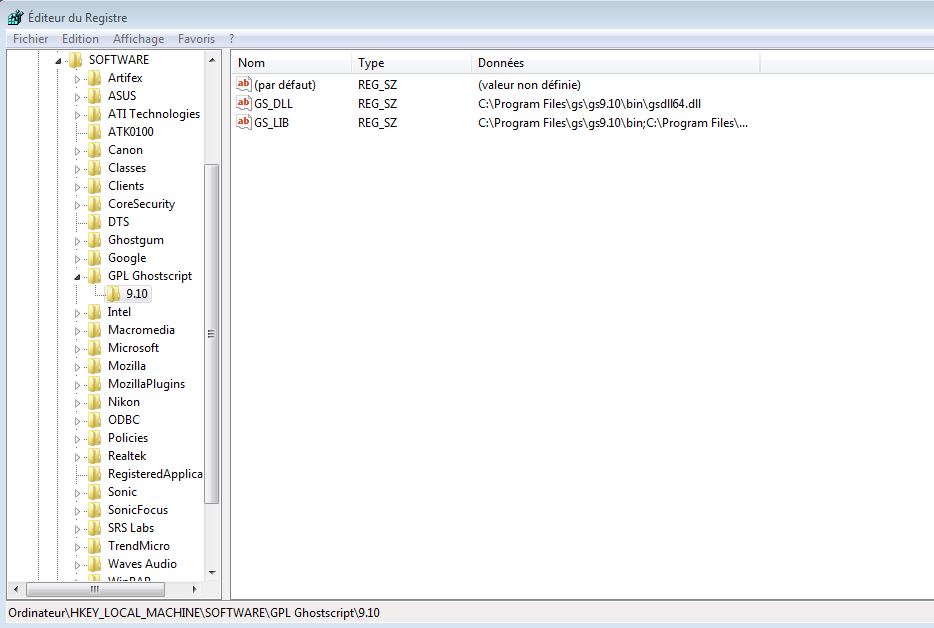Expand the Classes key
This screenshot has height=628, width=934.
pyautogui.click(x=77, y=169)
